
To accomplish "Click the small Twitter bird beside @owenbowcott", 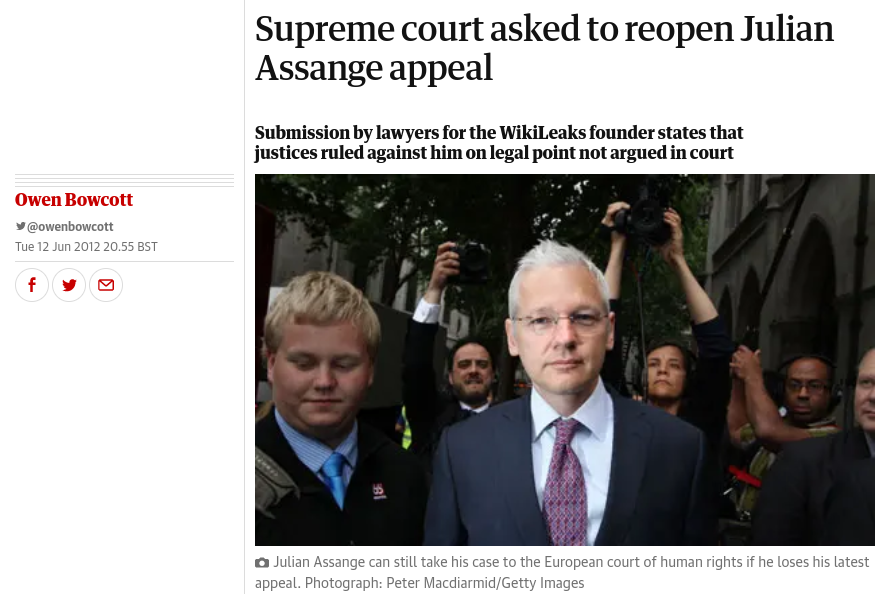I will (x=20, y=226).
